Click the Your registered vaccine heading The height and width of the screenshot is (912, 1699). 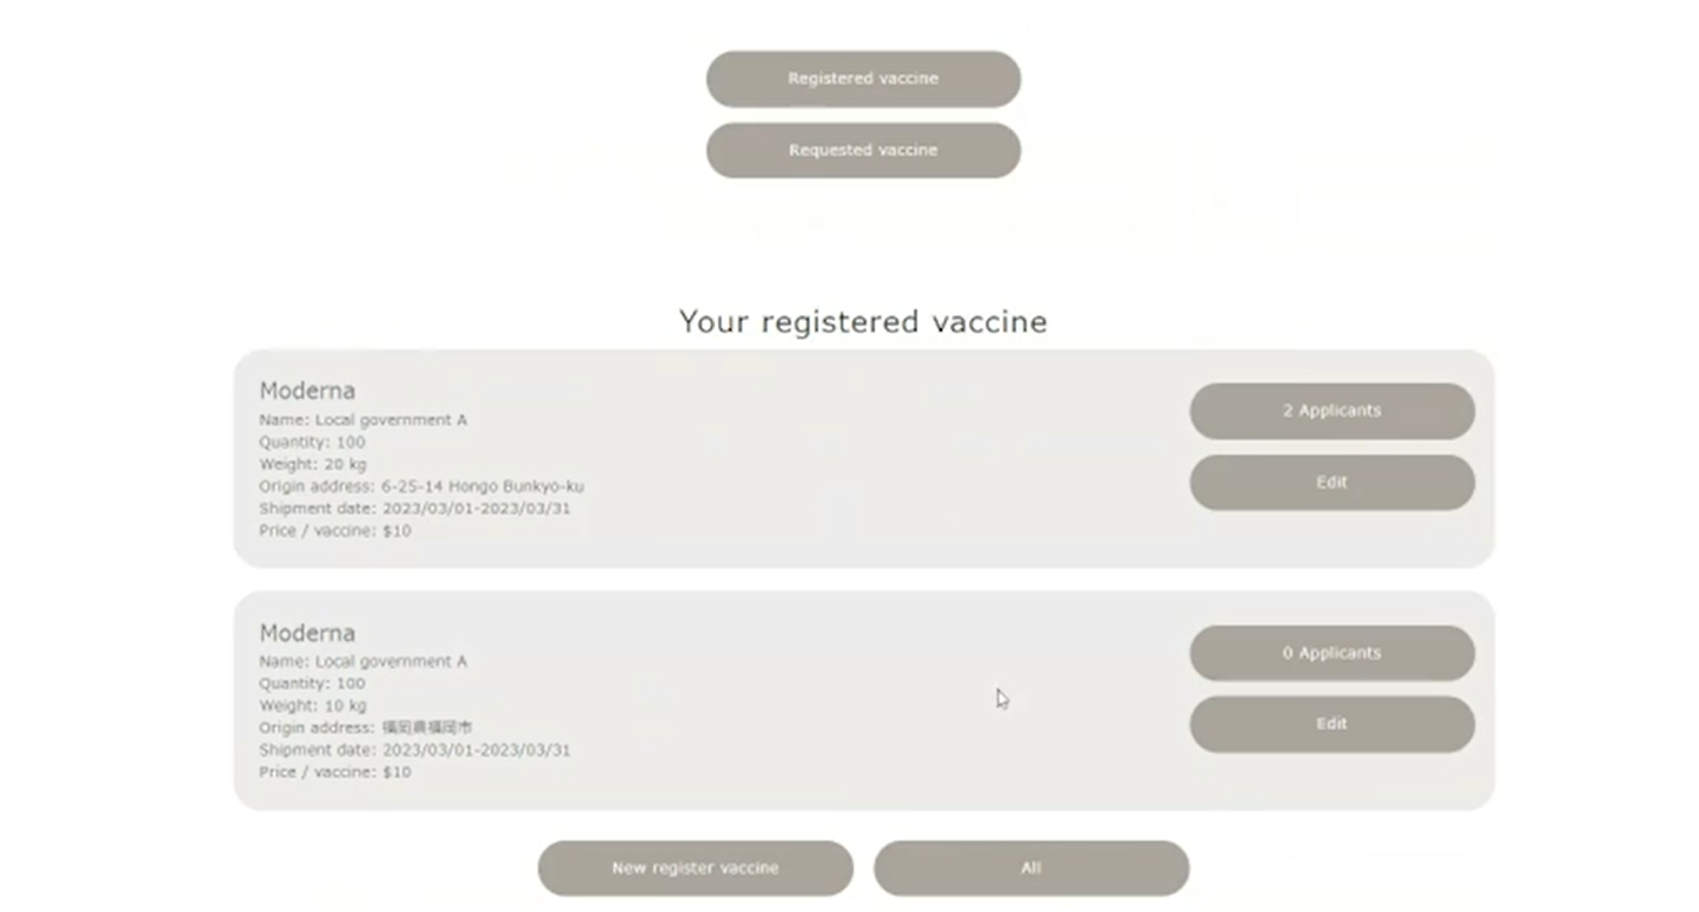click(x=863, y=322)
